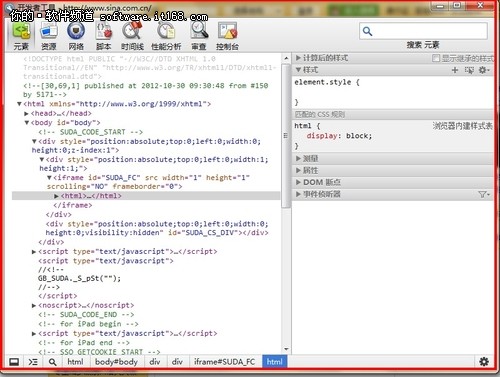Add new style rule plus icon
500x377 pixels.
pyautogui.click(x=455, y=70)
